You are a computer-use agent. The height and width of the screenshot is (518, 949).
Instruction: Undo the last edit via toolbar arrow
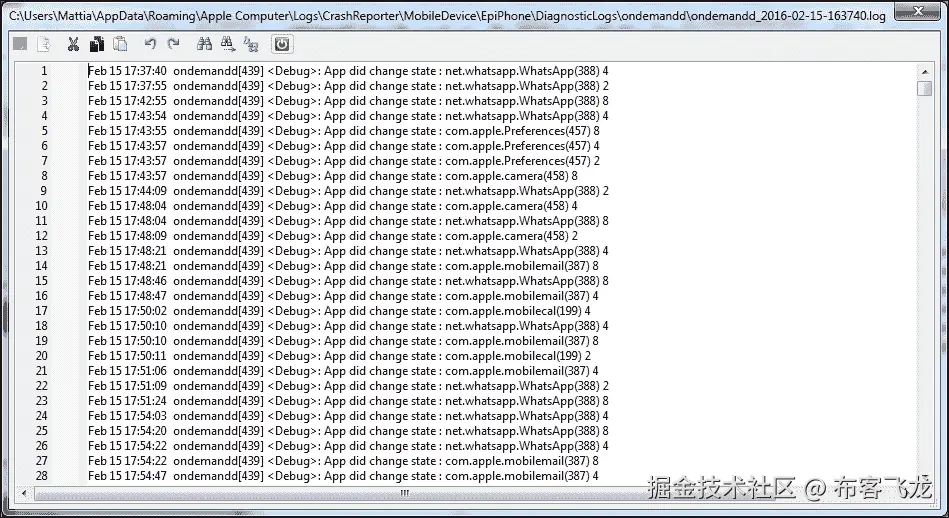[150, 44]
